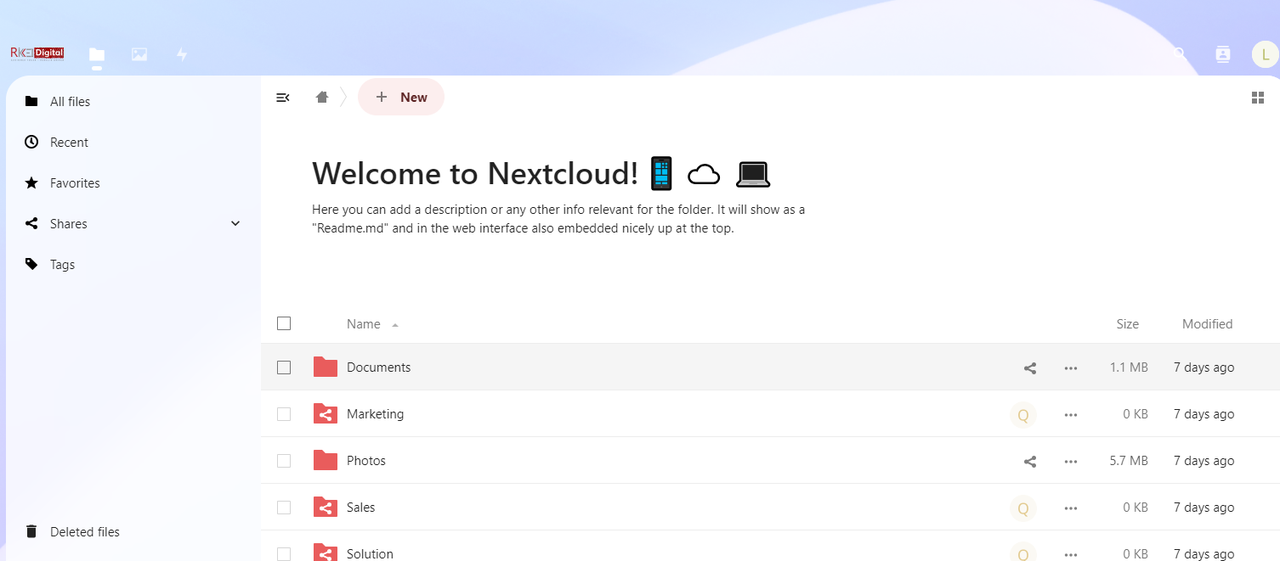Open the Activity lightning bolt app
Image resolution: width=1280 pixels, height=561 pixels.
[182, 54]
